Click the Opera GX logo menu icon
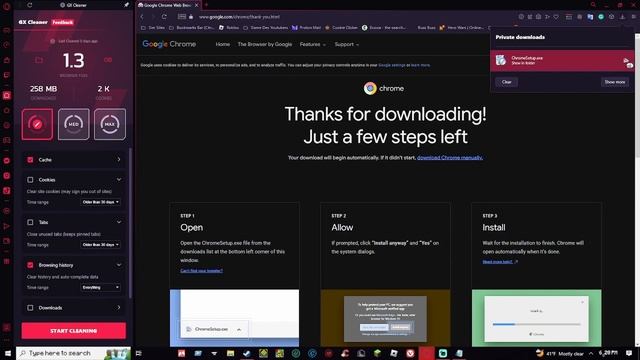640x360 pixels. tap(6, 6)
